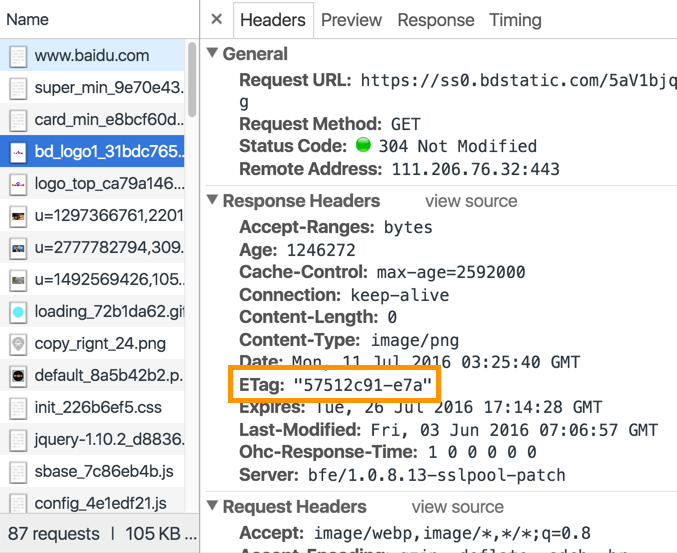
Task: Click the www.baidu.com document icon
Action: (x=18, y=56)
